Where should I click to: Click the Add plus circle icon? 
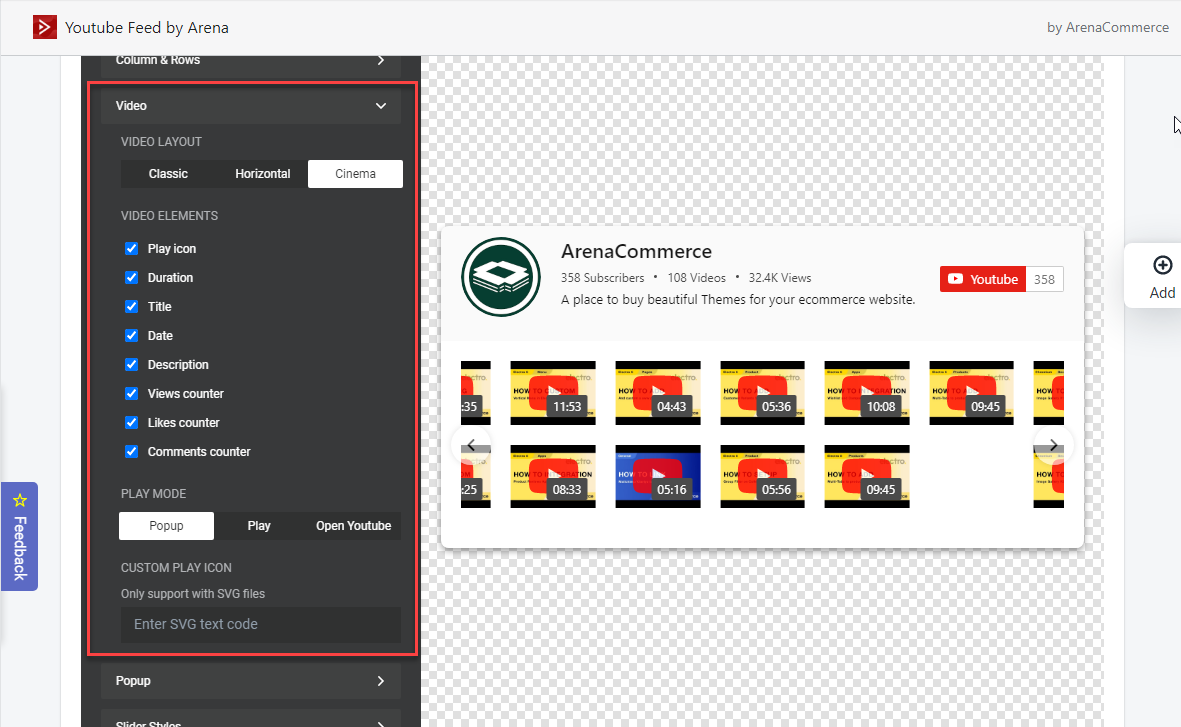click(x=1162, y=265)
